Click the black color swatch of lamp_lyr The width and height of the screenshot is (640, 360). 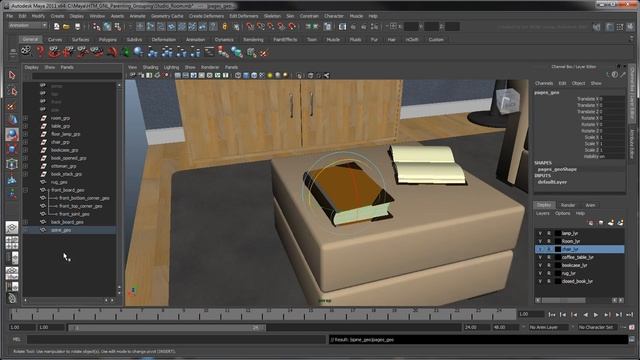[558, 233]
